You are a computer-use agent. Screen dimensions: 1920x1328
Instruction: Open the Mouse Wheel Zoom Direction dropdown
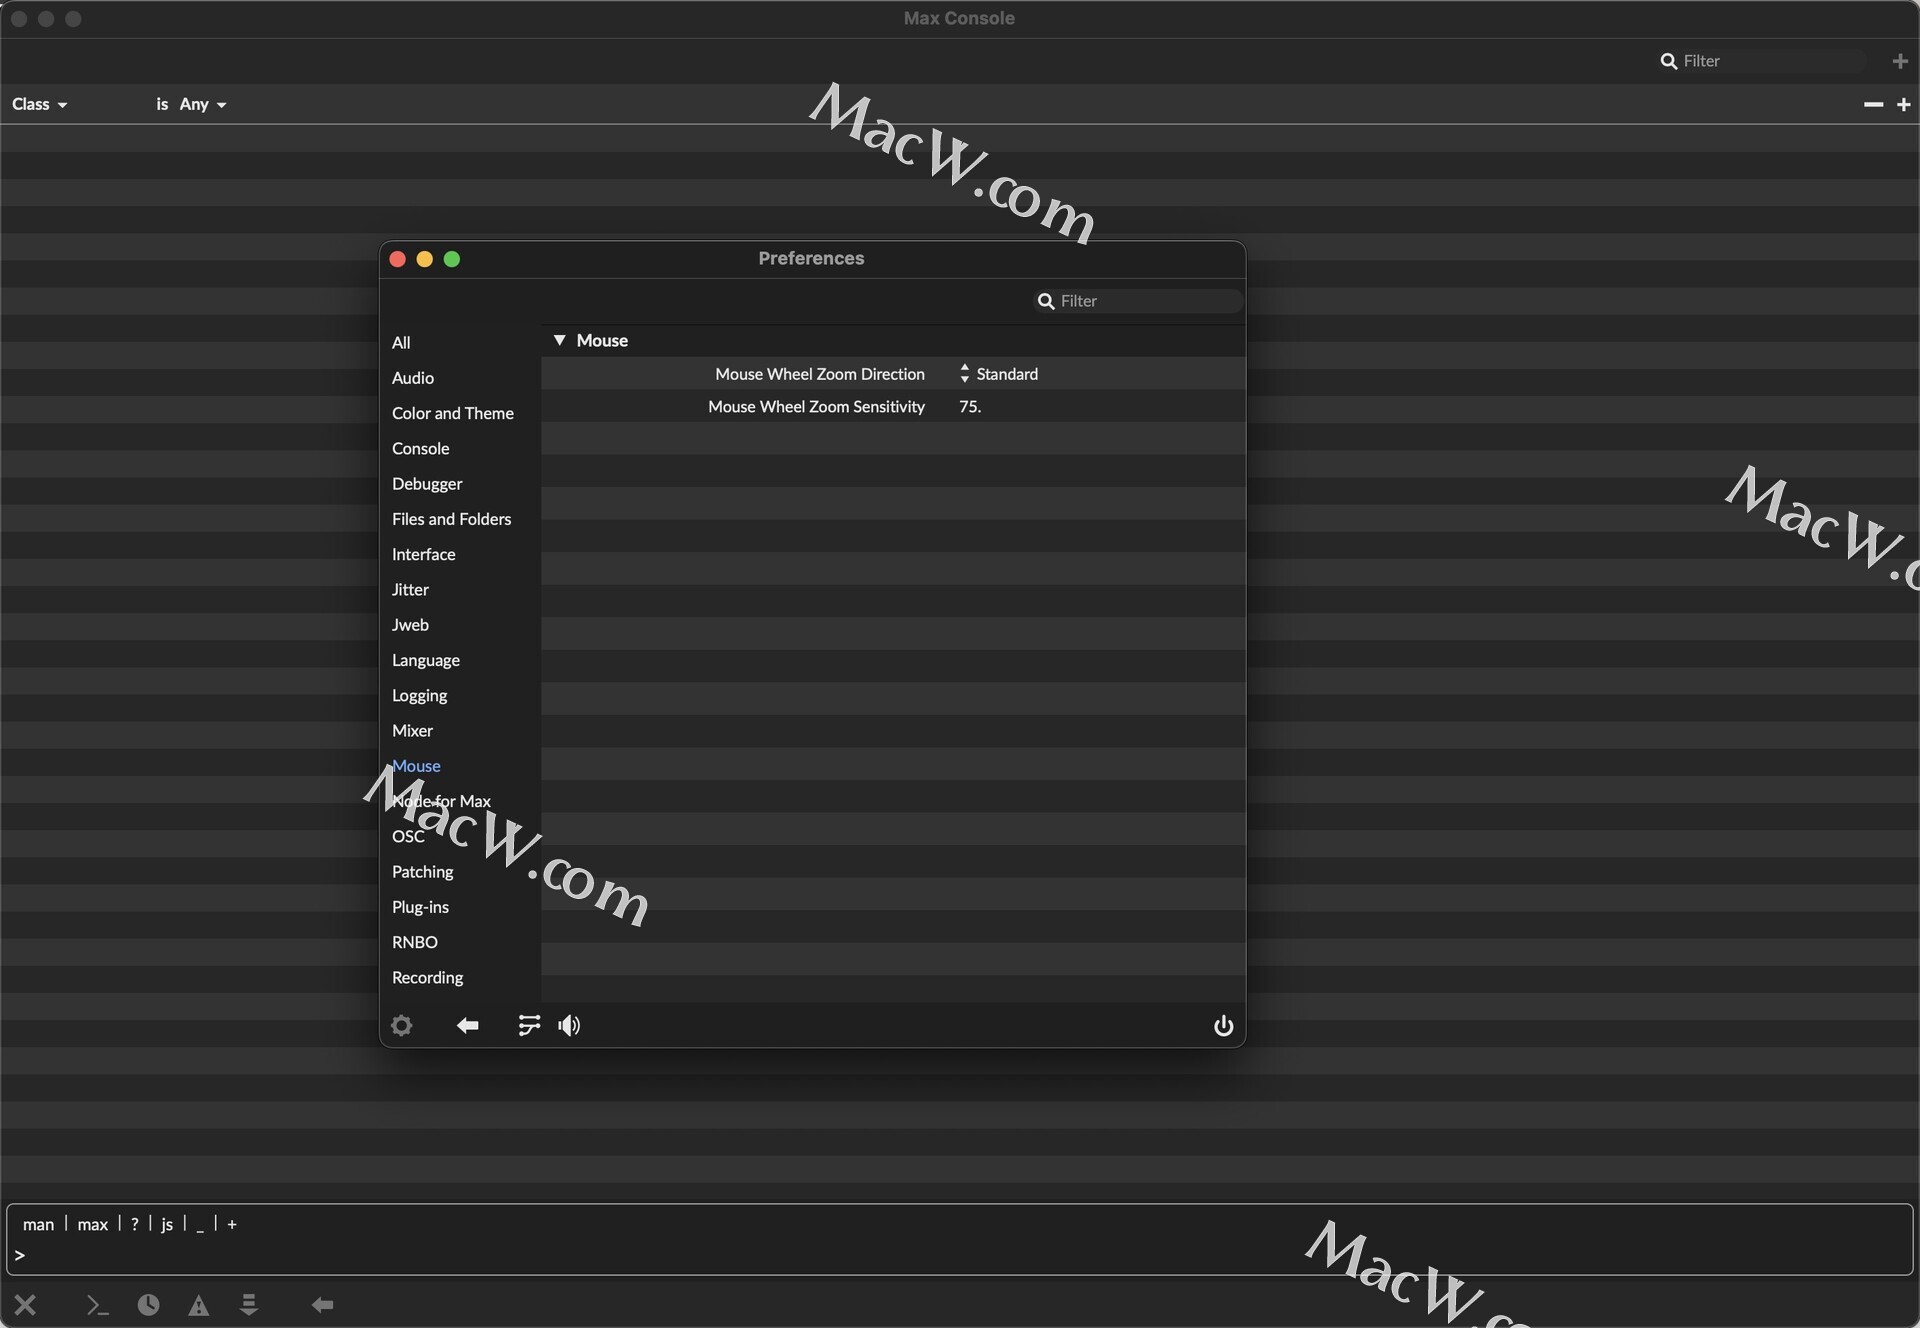coord(998,373)
